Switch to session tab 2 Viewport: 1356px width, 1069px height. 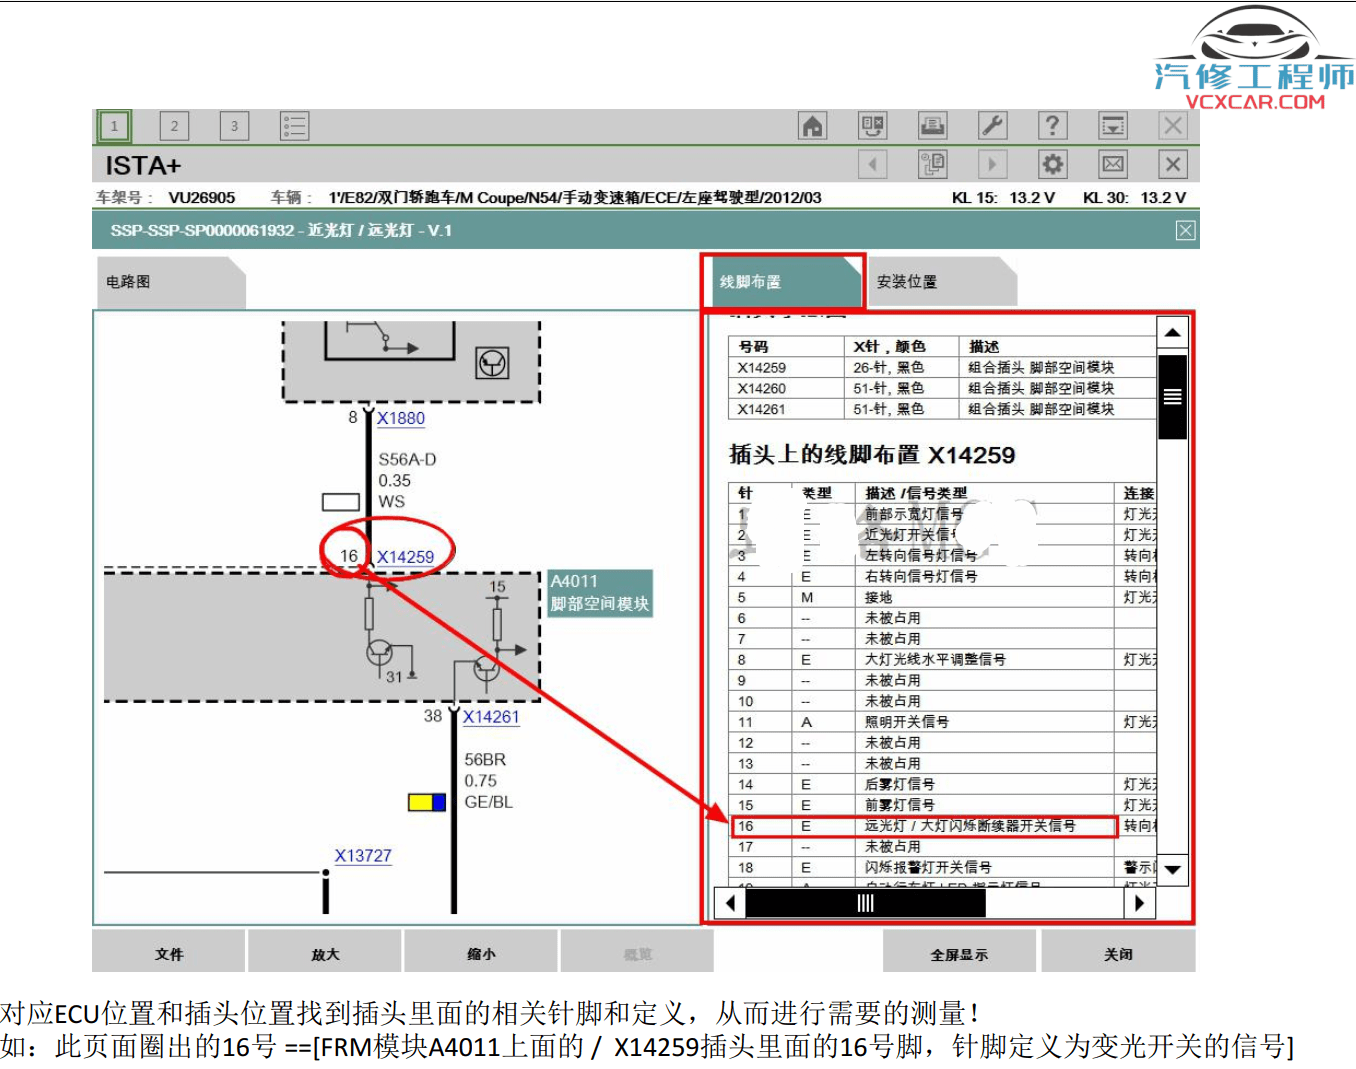pos(174,125)
